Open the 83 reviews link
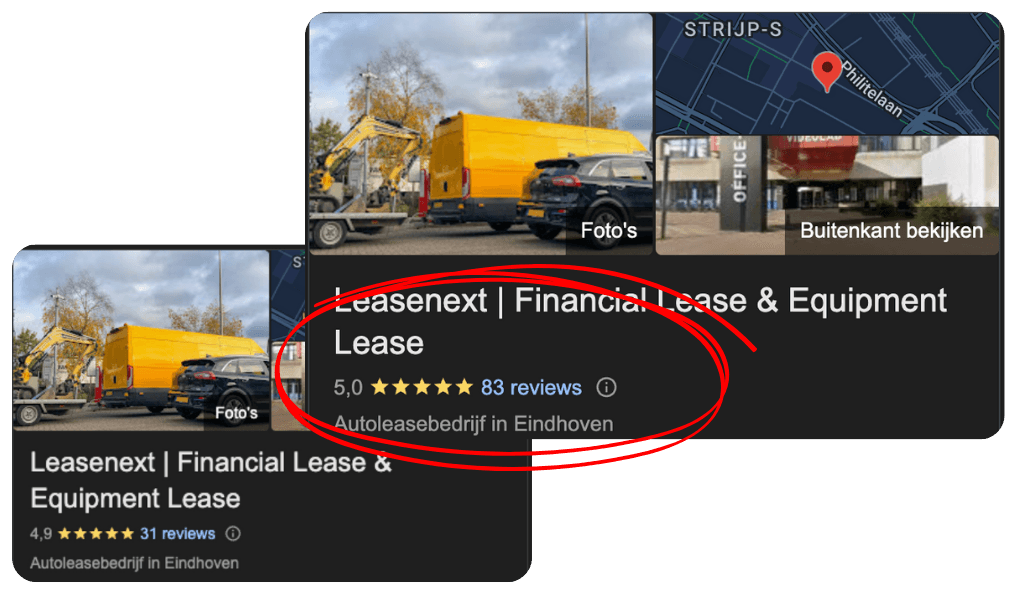1024x600 pixels. point(531,388)
